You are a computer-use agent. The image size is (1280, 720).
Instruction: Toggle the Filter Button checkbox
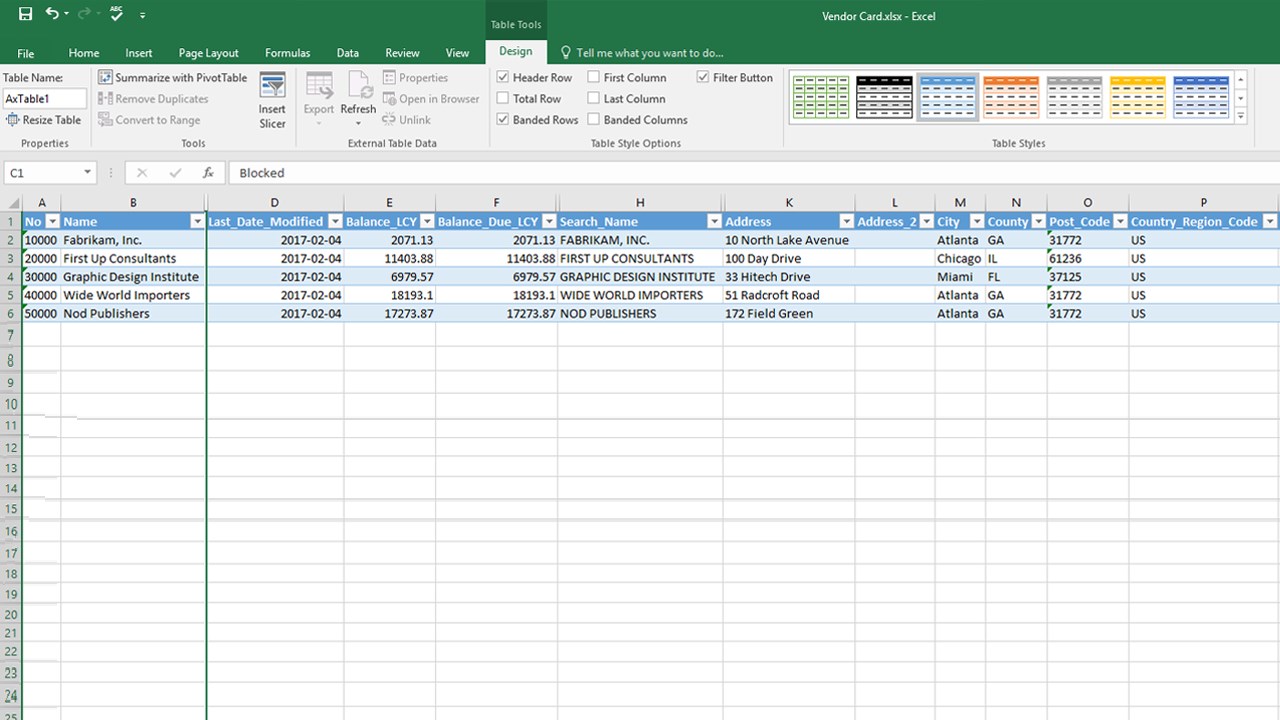coord(703,77)
